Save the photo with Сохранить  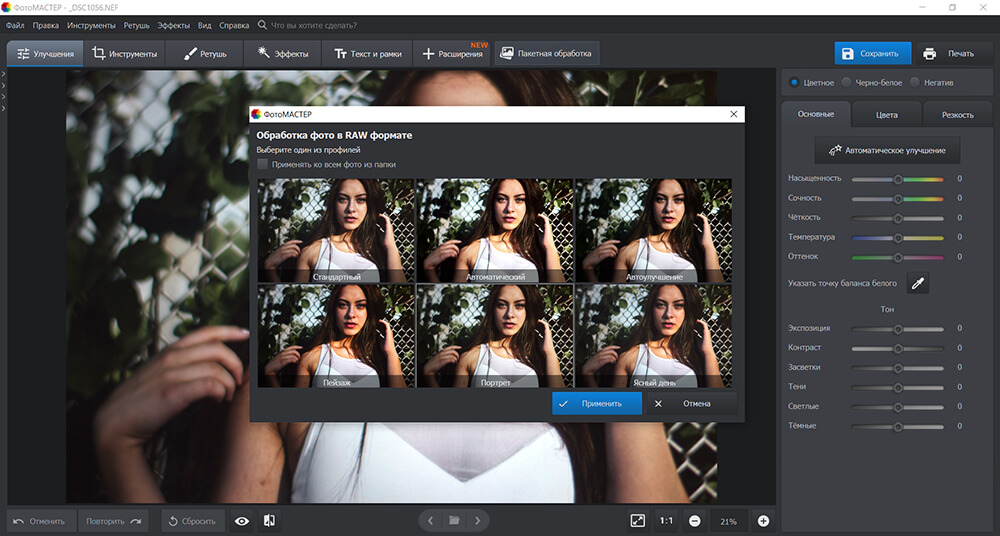872,54
